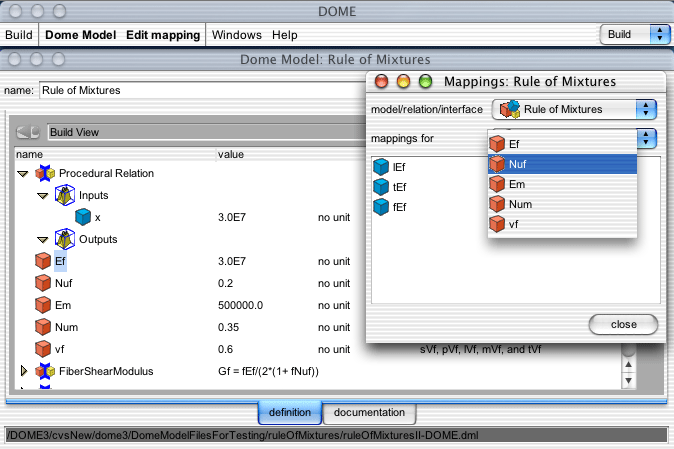Screen dimensions: 674x449
Task: Click the model name field Rule of Mixtures
Action: coord(202,90)
